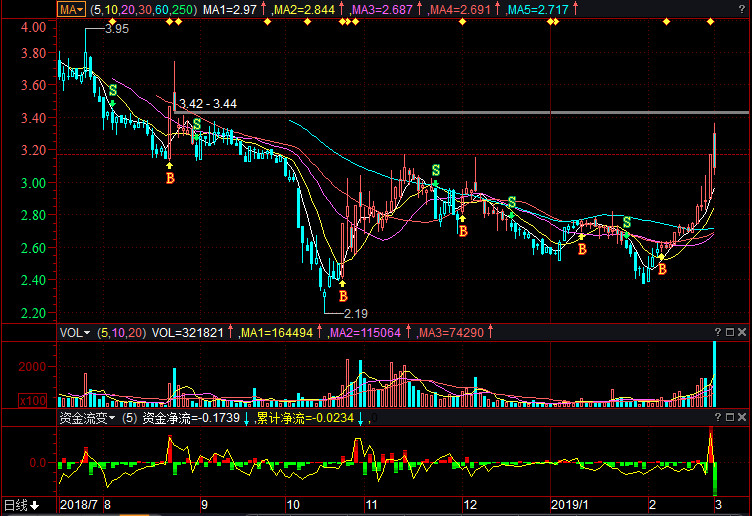Click the rightmost yellow diamond event marker
This screenshot has width=752, height=516.
pyautogui.click(x=710, y=22)
